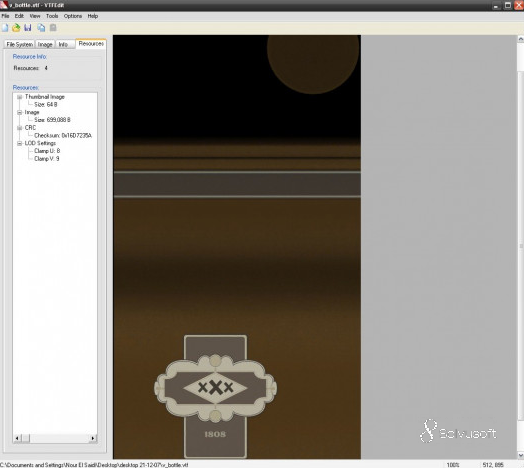
Task: Select the CRC tree item
Action: pos(30,128)
